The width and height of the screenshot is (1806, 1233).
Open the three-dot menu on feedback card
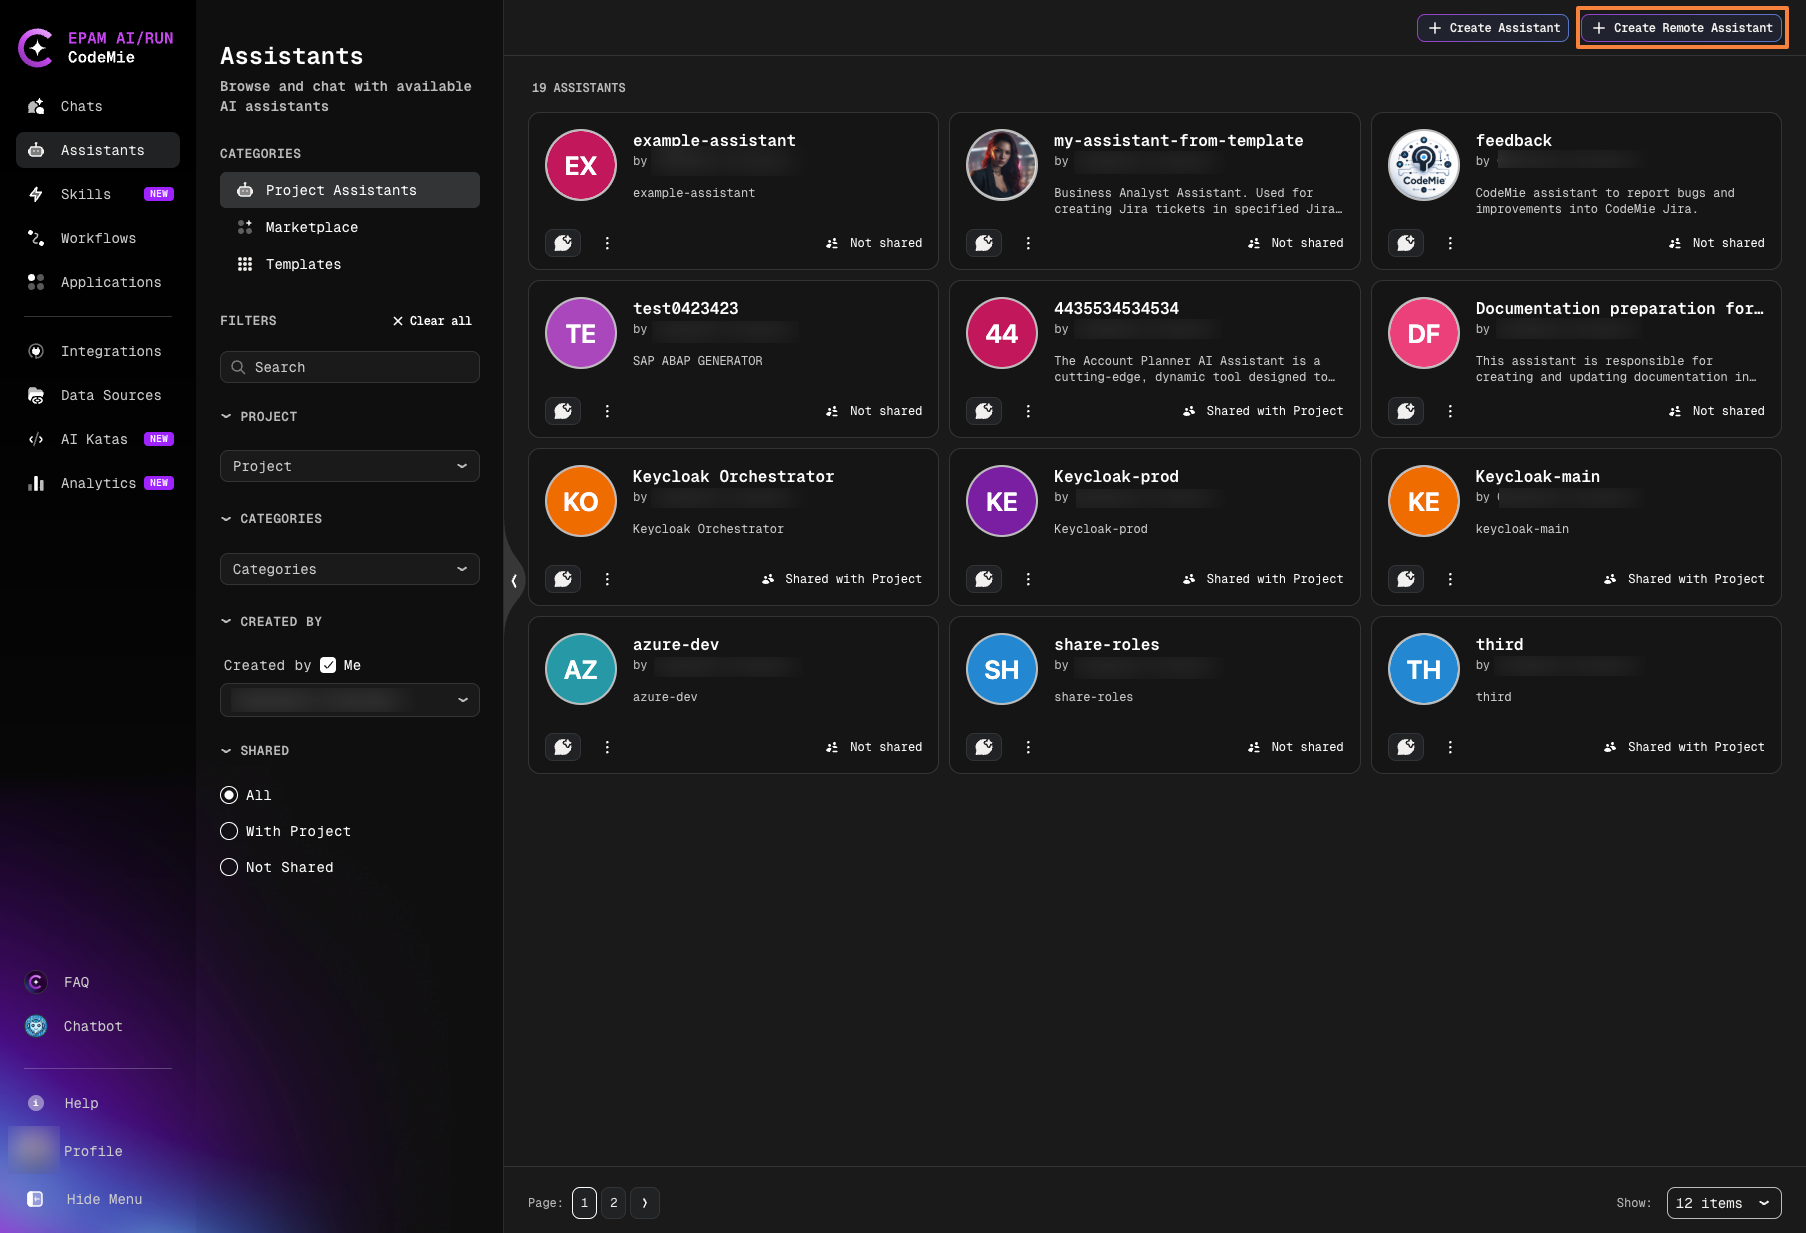1450,243
